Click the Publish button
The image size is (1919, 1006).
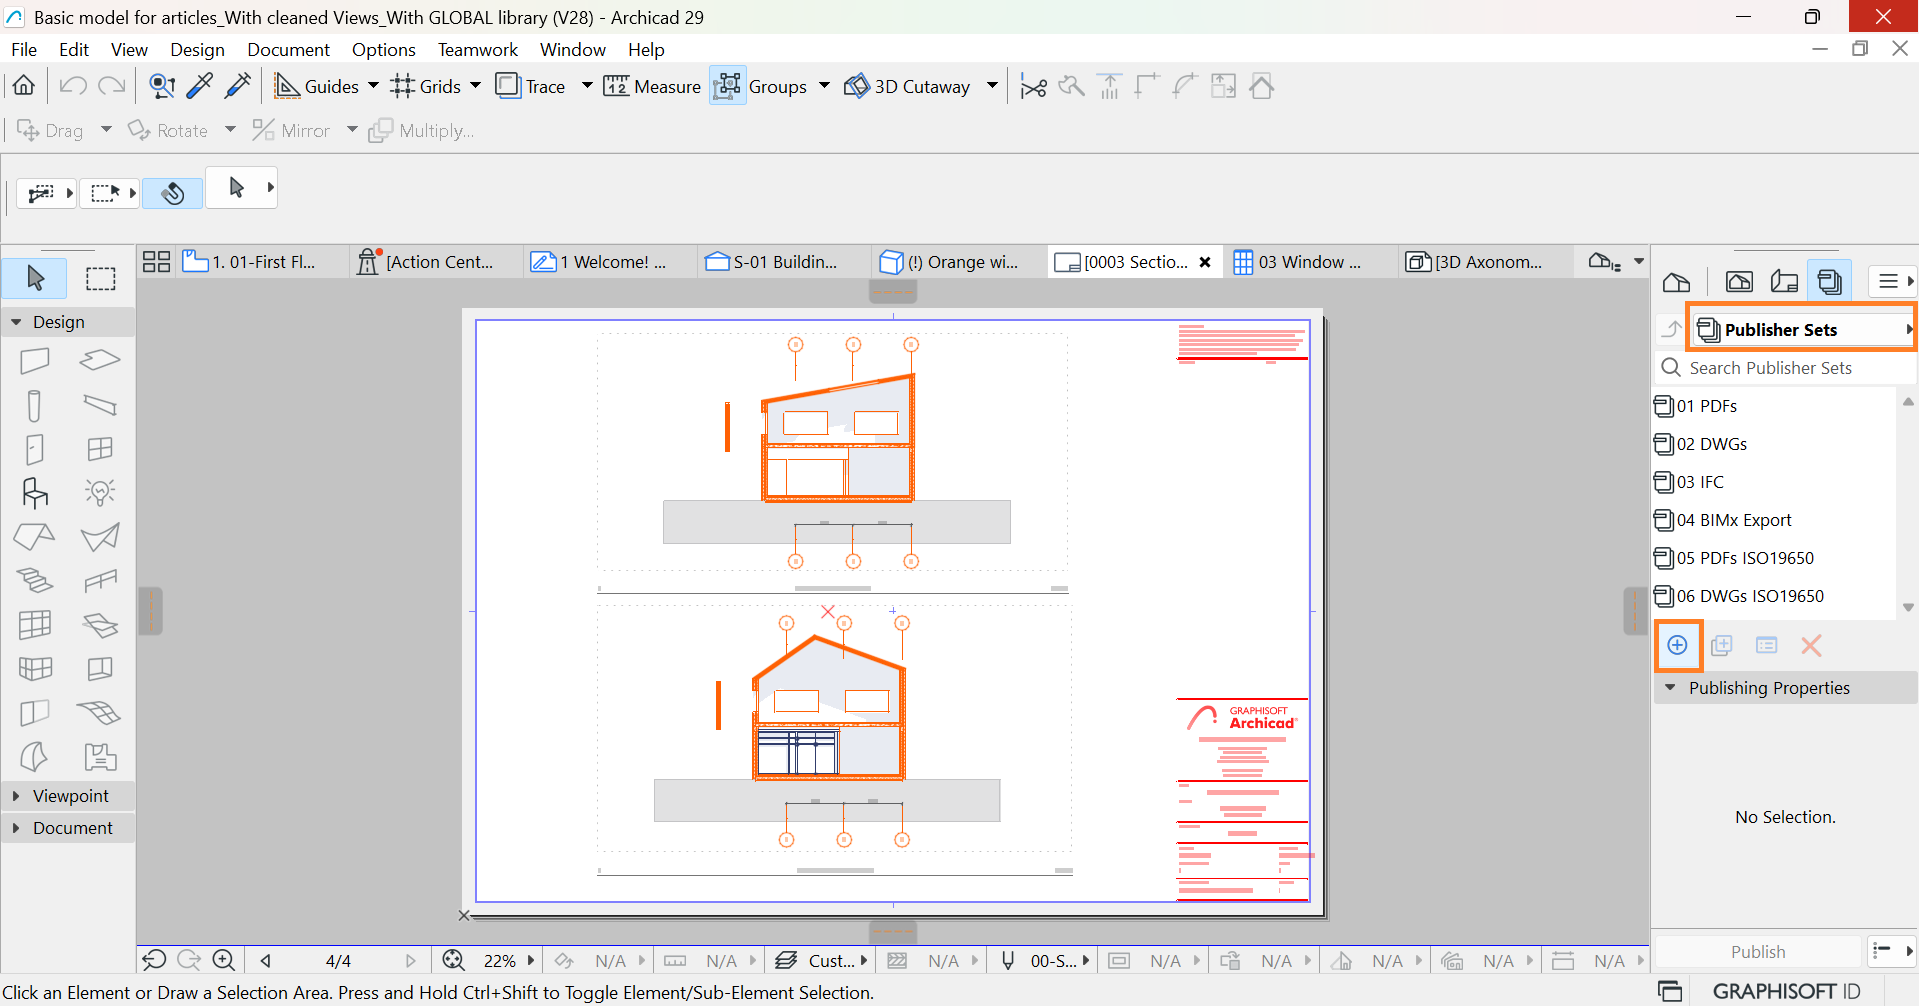click(1758, 952)
